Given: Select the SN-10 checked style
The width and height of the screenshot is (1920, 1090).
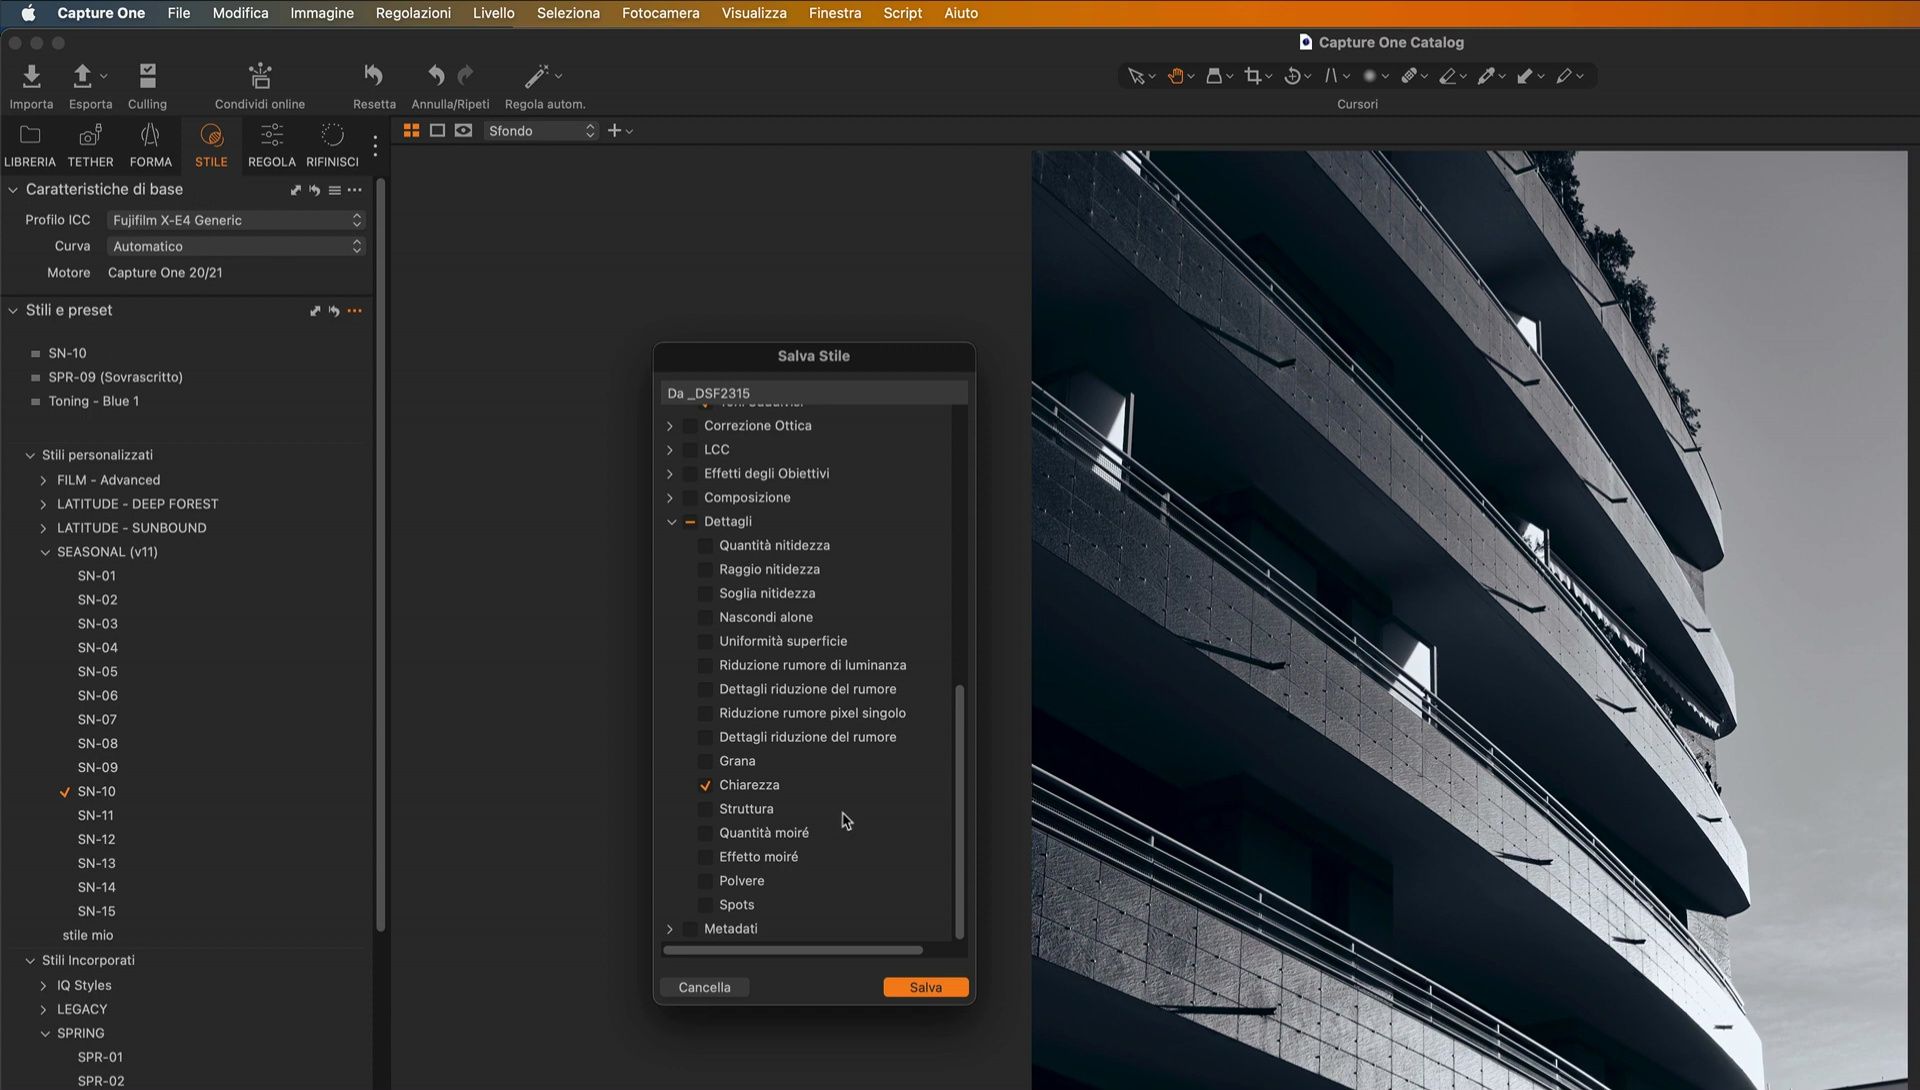Looking at the screenshot, I should 96,792.
